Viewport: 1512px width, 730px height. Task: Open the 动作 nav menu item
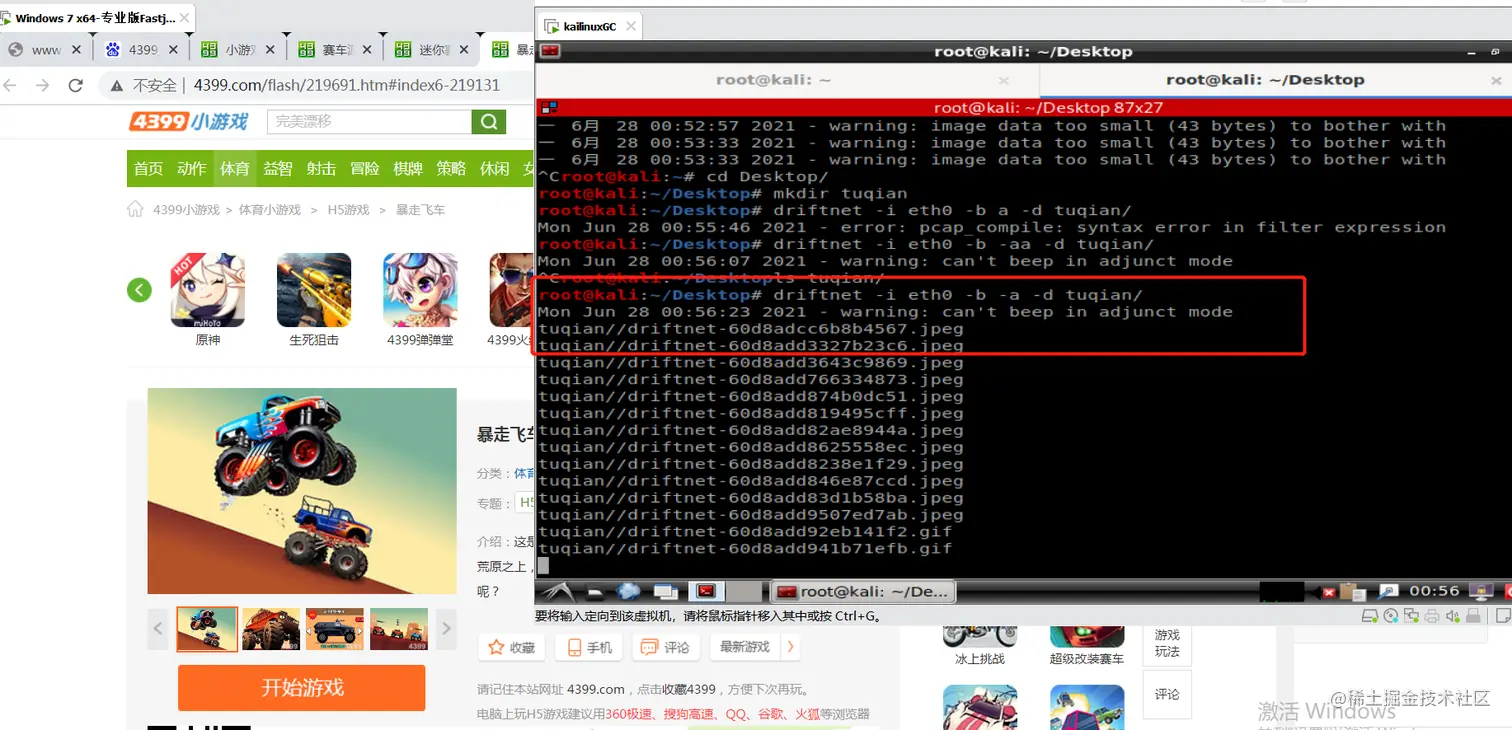[191, 169]
